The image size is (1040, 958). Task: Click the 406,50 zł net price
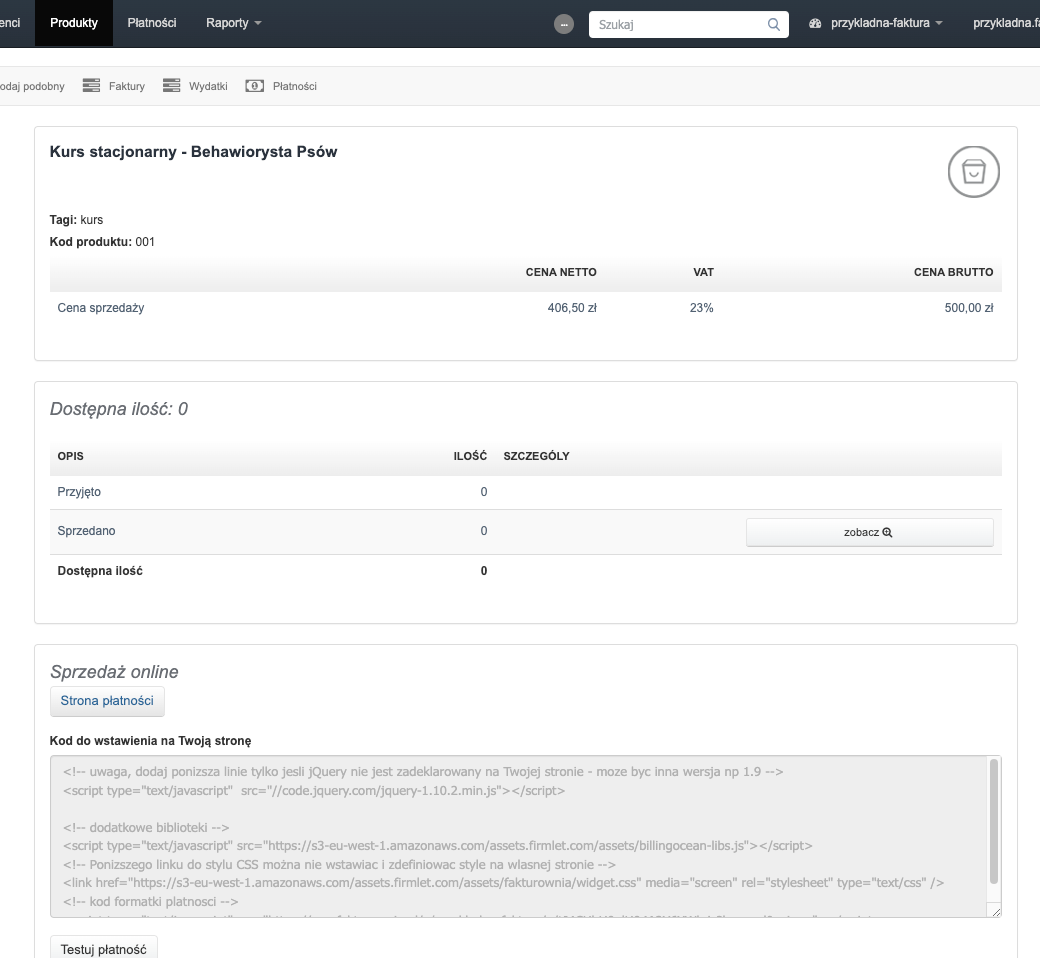(572, 308)
